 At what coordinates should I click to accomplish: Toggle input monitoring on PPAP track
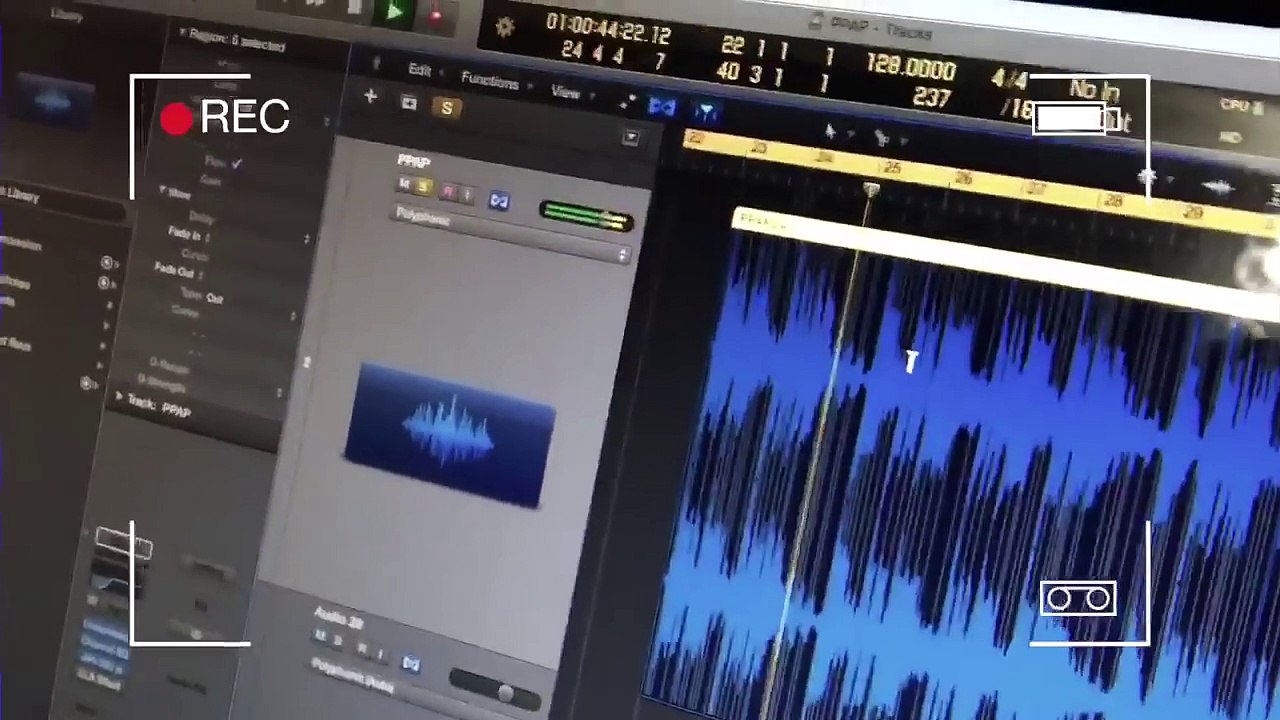[465, 193]
